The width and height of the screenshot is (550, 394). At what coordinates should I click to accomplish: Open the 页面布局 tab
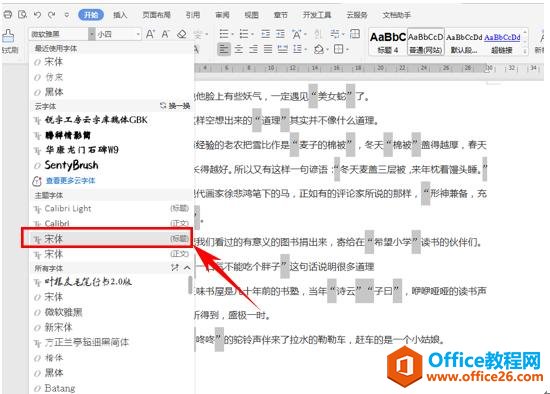coord(156,15)
